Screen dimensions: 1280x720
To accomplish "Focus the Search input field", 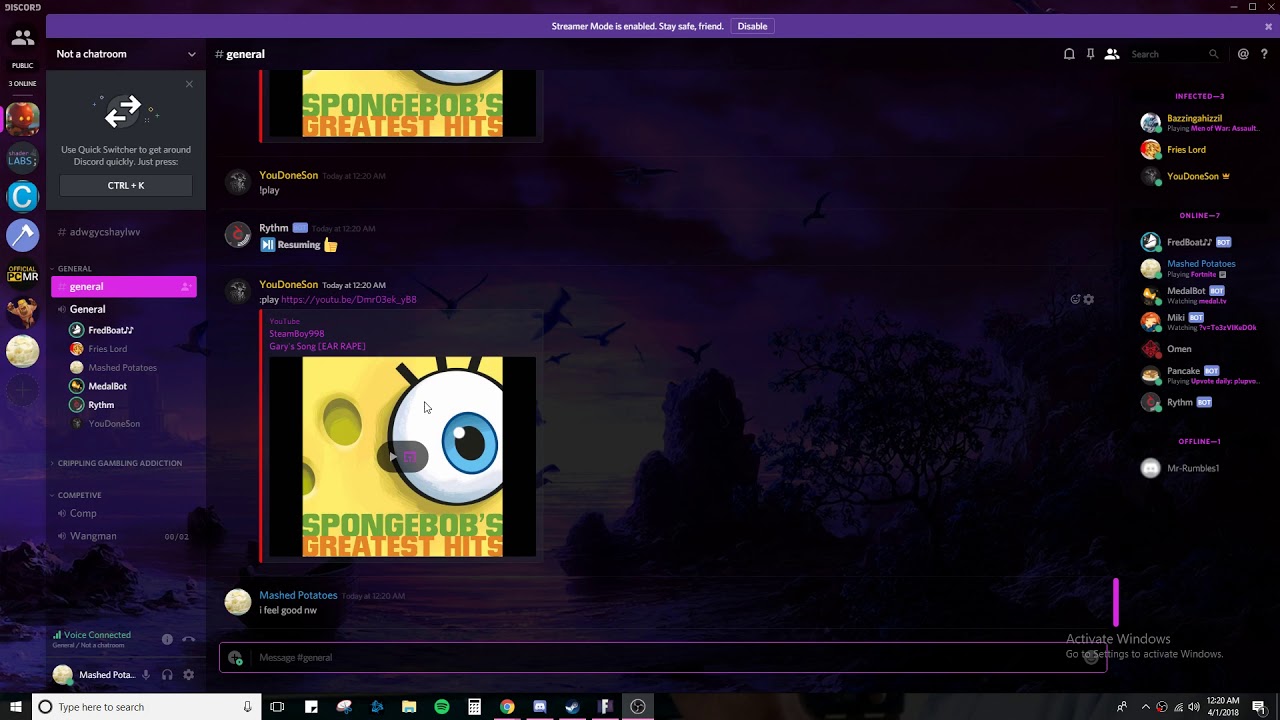I will click(1175, 54).
